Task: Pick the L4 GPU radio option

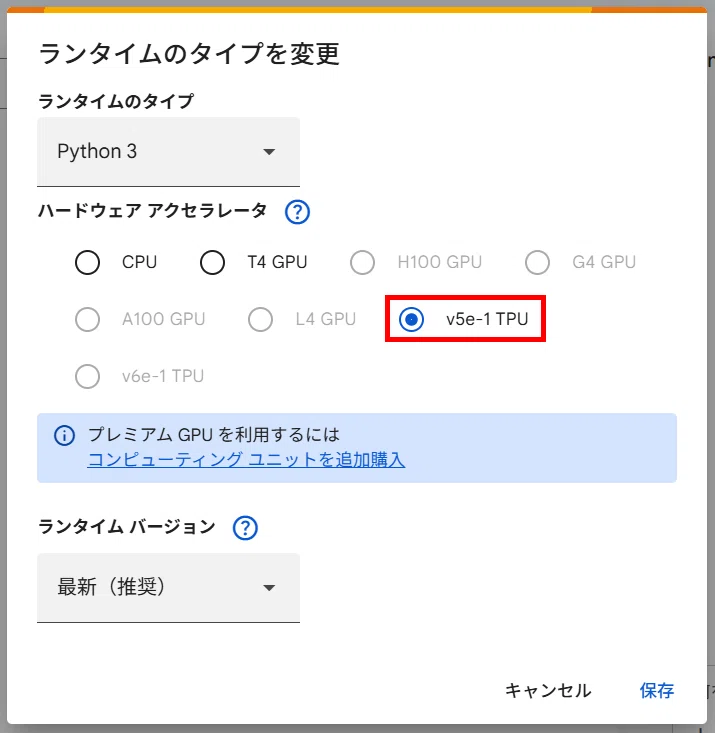Action: point(260,319)
